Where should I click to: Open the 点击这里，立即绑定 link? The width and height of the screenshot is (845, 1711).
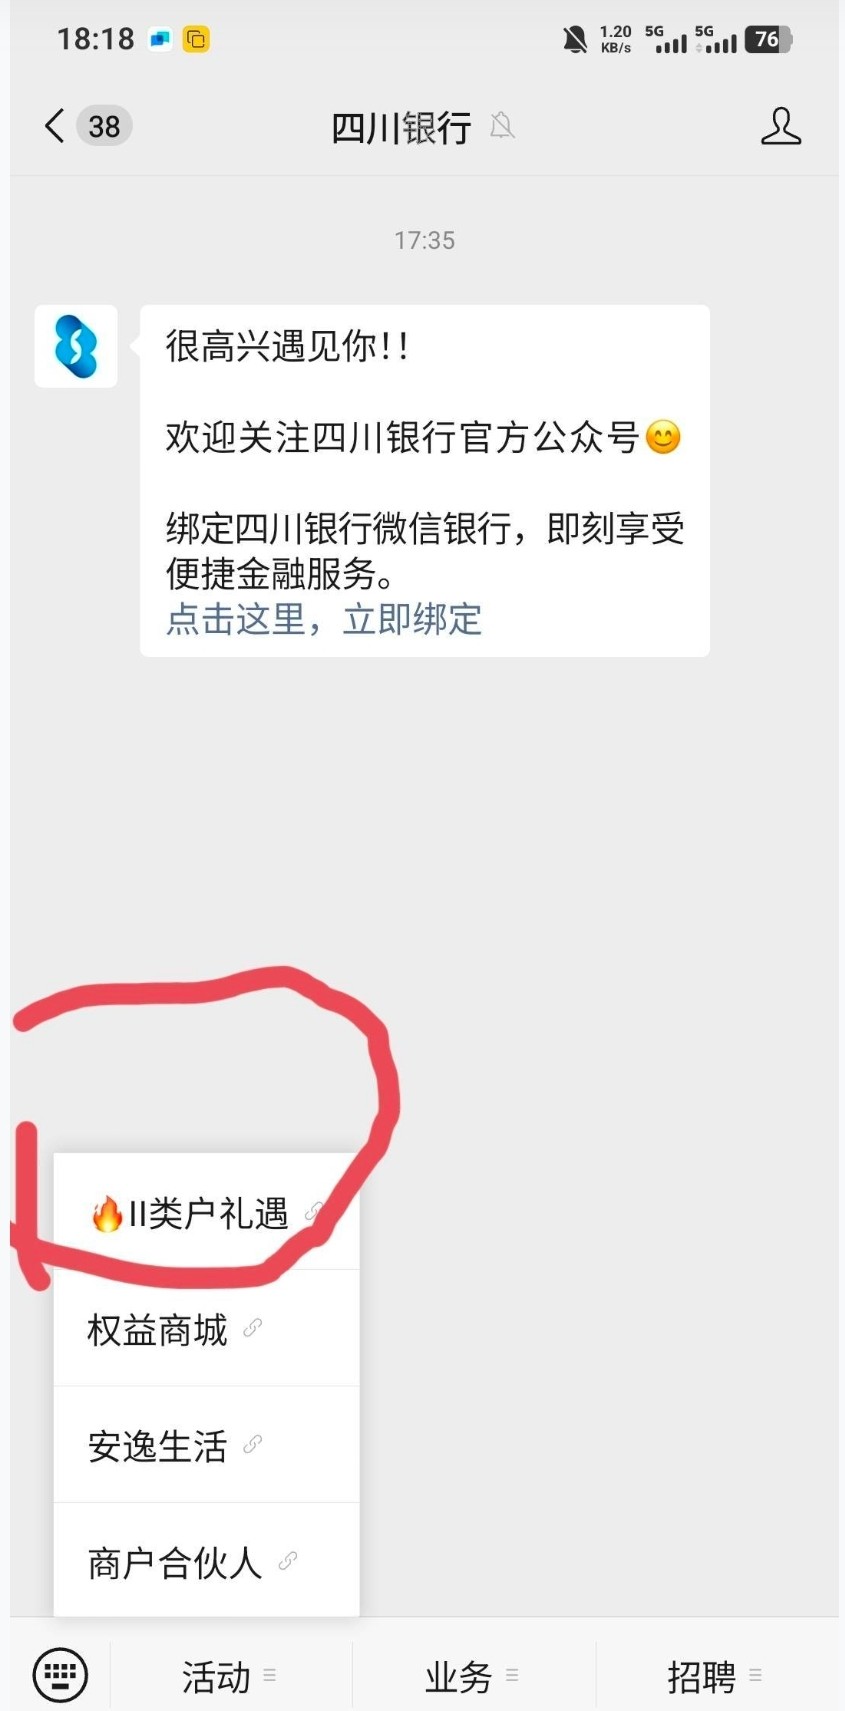(x=324, y=620)
